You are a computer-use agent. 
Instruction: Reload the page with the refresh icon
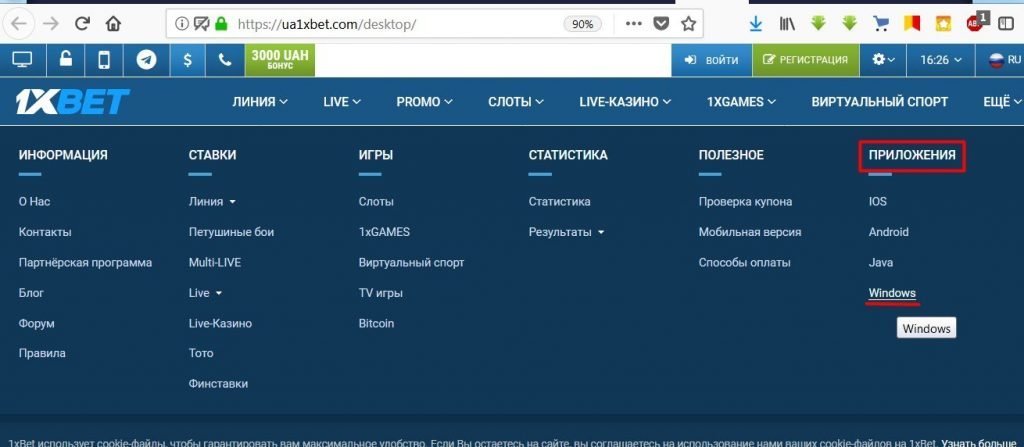click(x=82, y=24)
